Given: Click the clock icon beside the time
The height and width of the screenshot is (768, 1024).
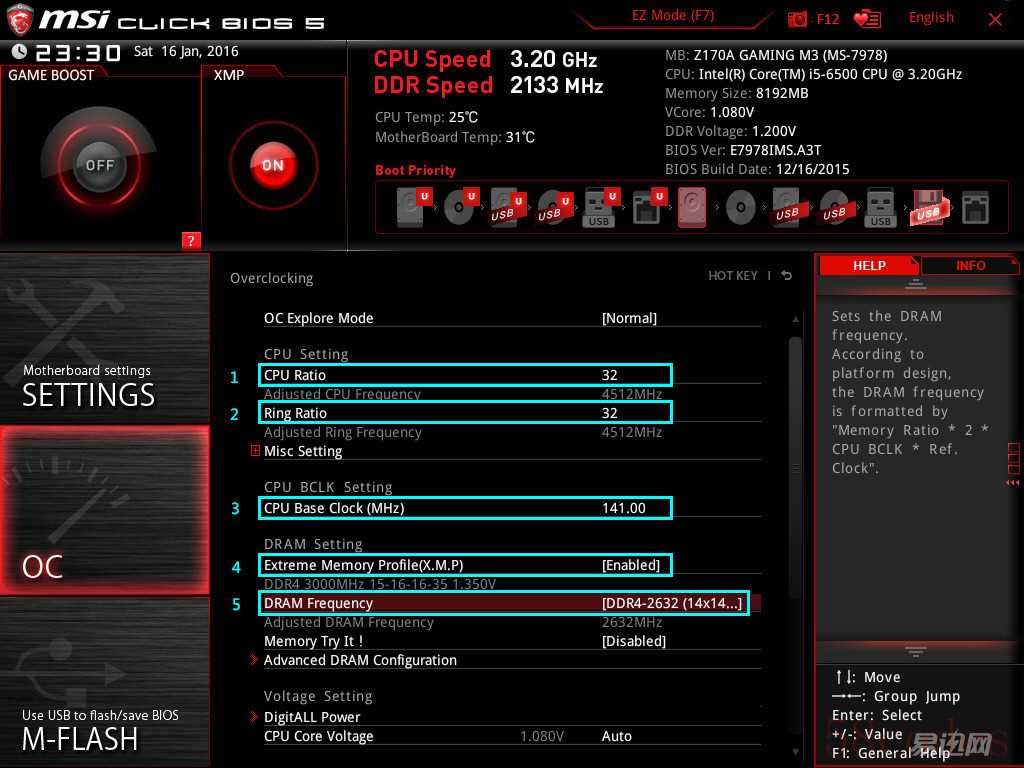Looking at the screenshot, I should [x=20, y=52].
